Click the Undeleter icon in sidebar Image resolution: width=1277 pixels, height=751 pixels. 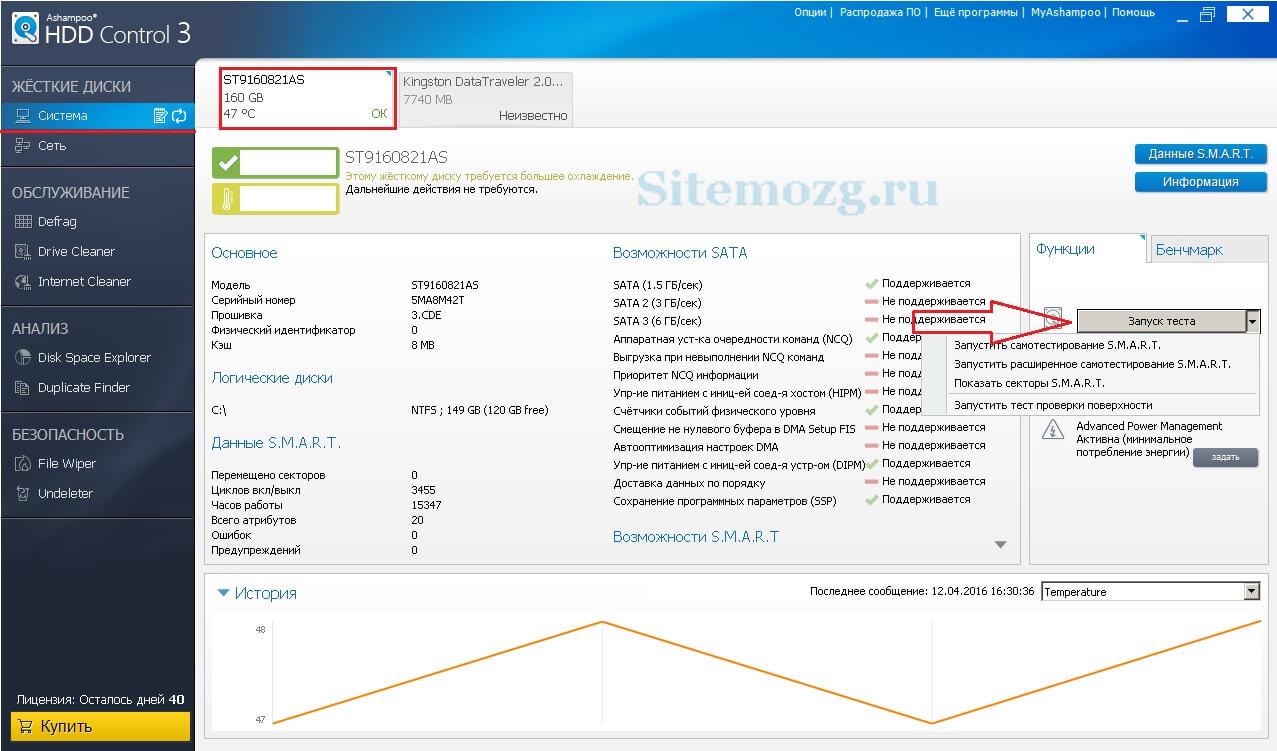point(22,494)
